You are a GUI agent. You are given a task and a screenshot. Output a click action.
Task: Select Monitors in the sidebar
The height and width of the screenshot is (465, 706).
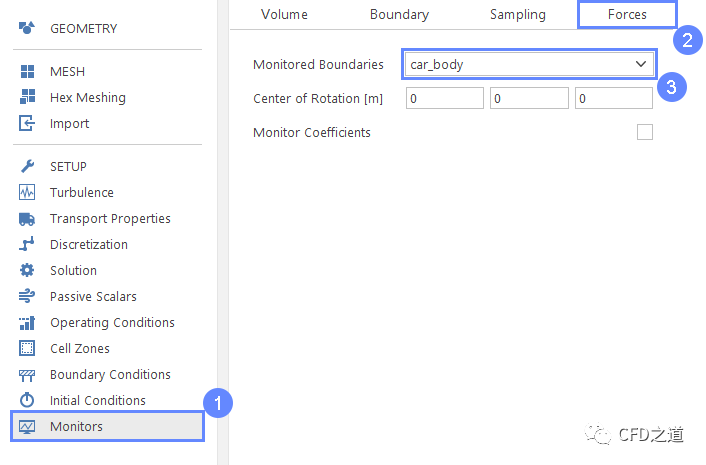76,427
